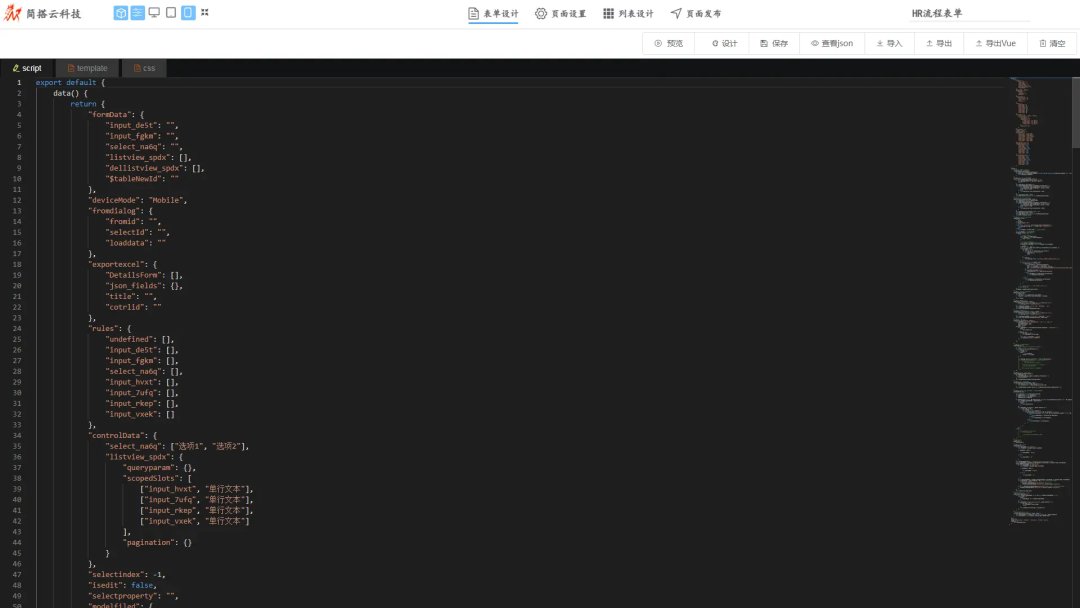Click the "pagination" key text
The image size is (1080, 608).
[x=148, y=543]
